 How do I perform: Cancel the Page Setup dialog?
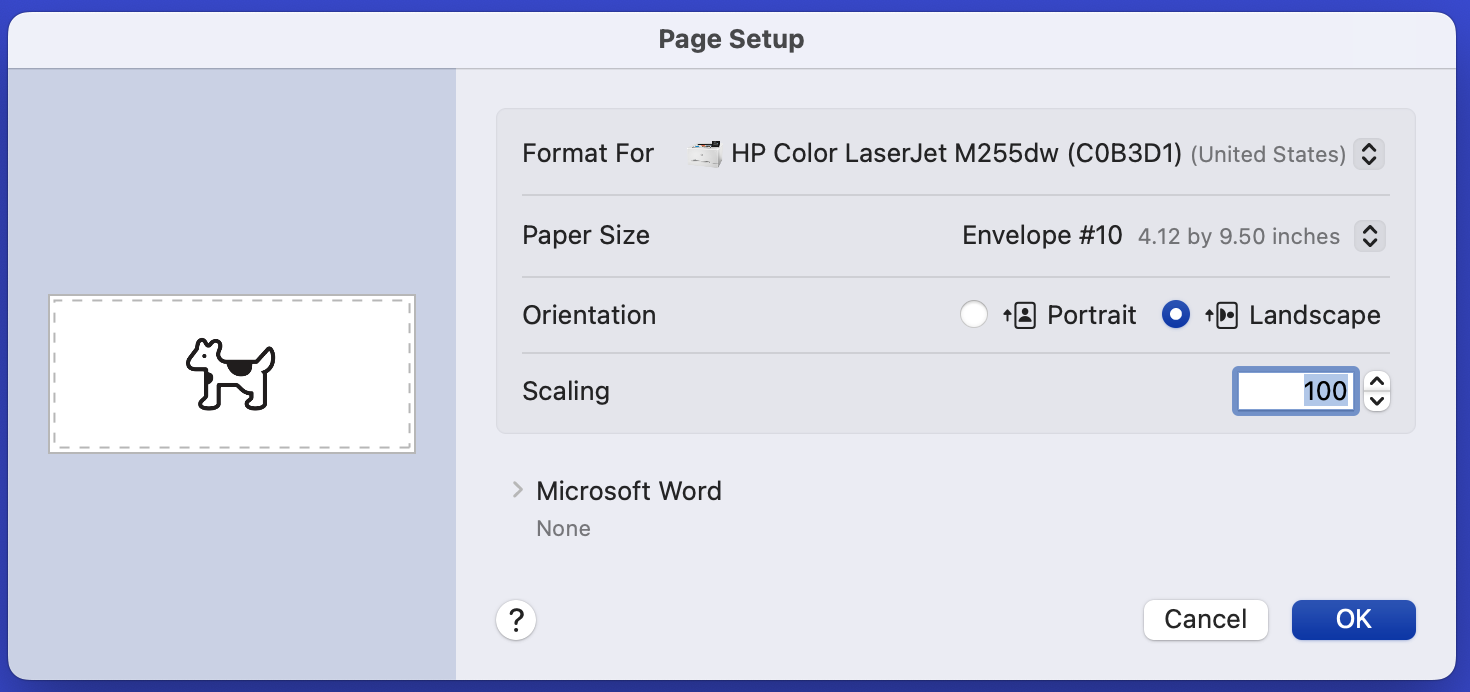[x=1205, y=619]
